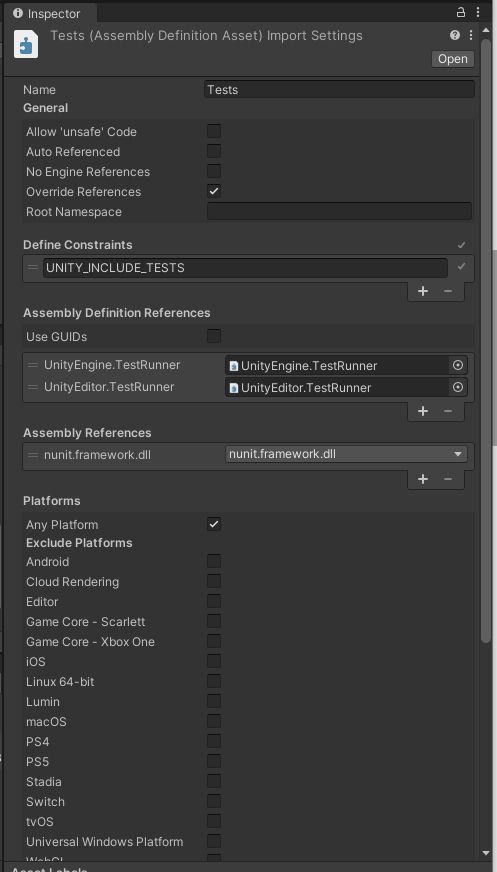The image size is (497, 872).
Task: Edit the UNITY_INCLUDE_TESTS constraint field
Action: [245, 267]
